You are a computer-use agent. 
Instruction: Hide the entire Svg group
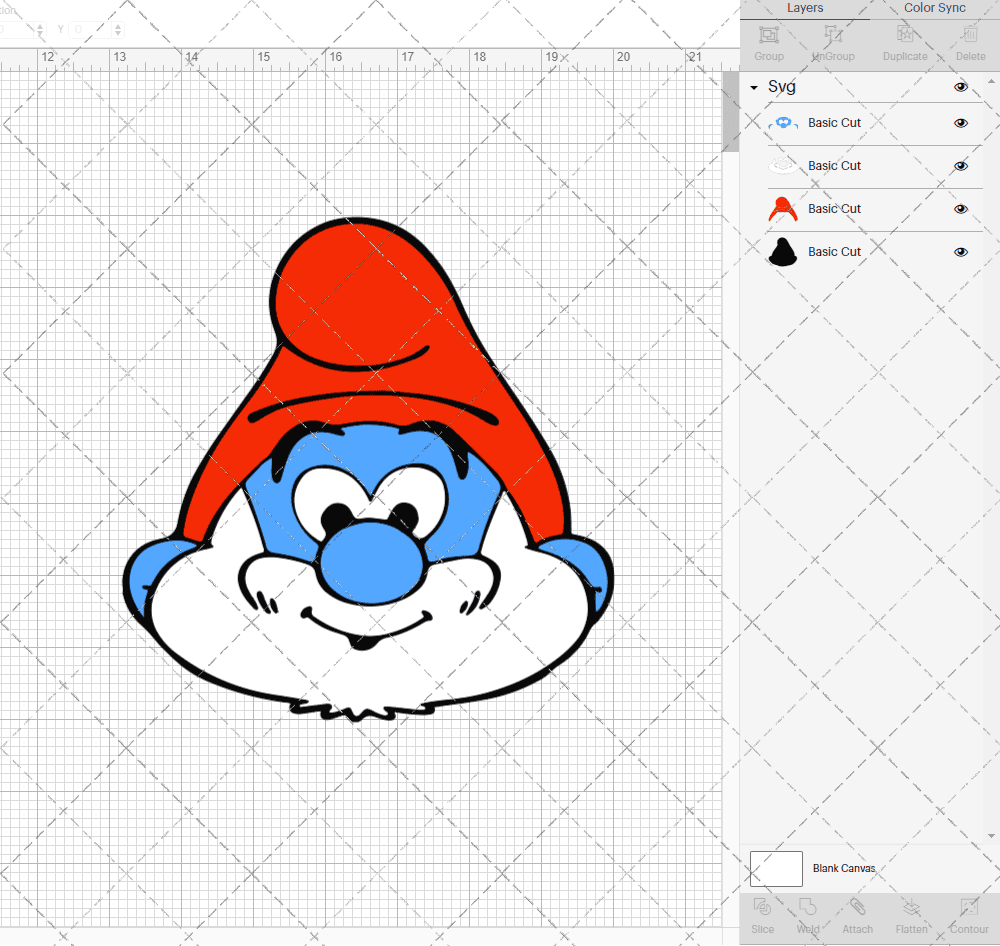(x=960, y=87)
